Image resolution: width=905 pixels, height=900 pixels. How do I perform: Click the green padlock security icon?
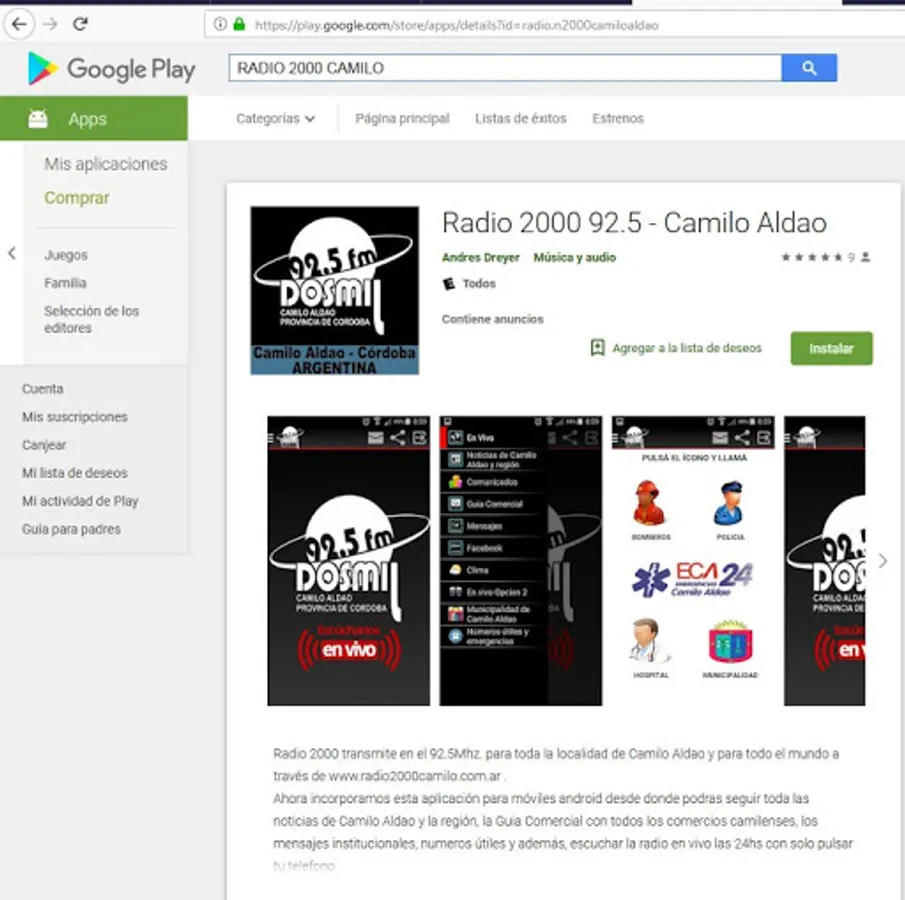[x=239, y=24]
